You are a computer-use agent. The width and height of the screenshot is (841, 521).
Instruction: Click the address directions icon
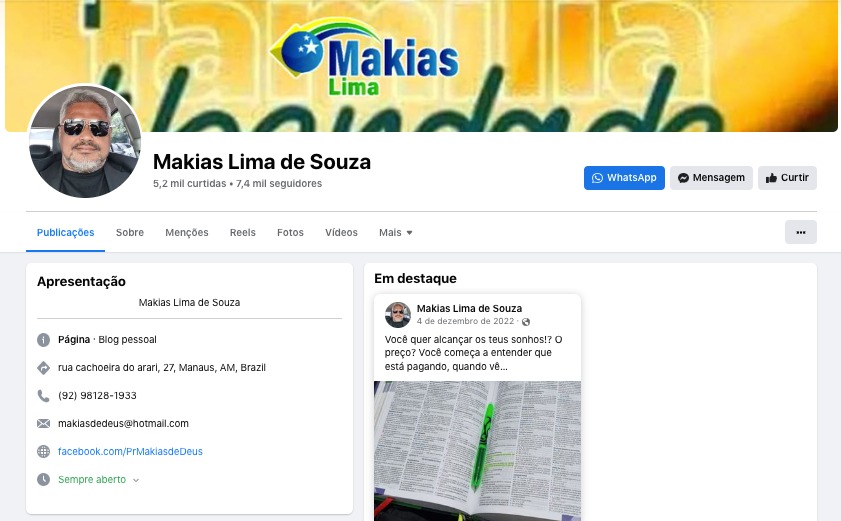43,368
